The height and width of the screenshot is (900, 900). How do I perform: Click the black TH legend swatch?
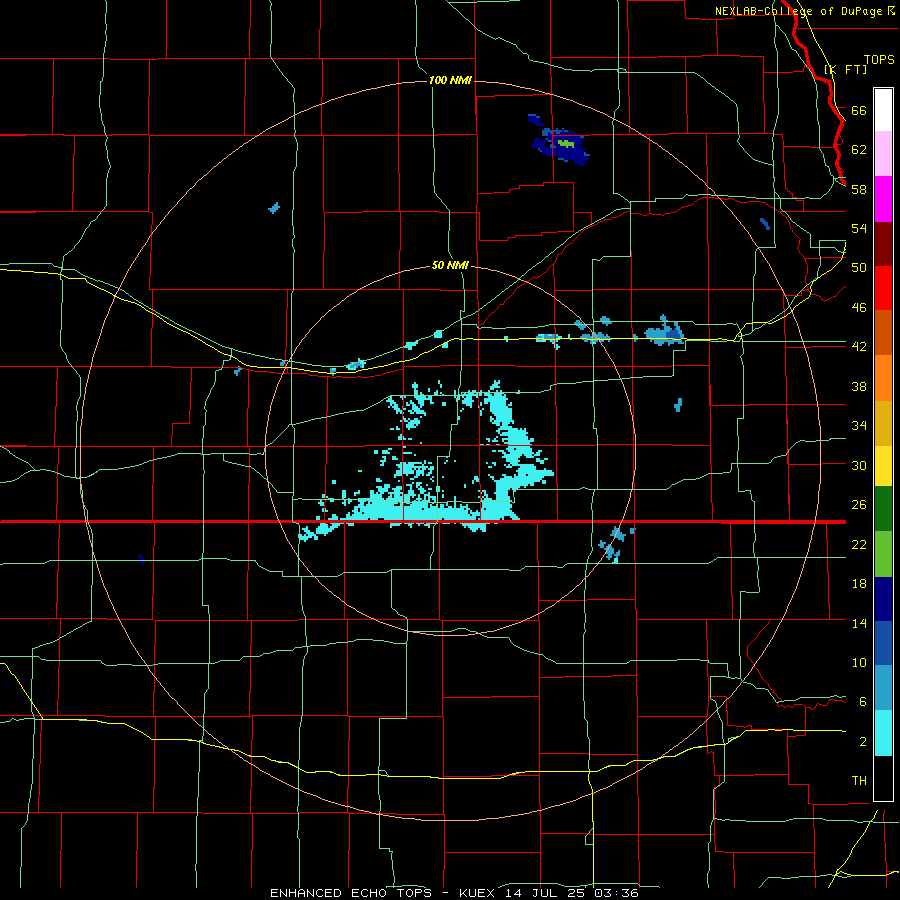point(883,778)
